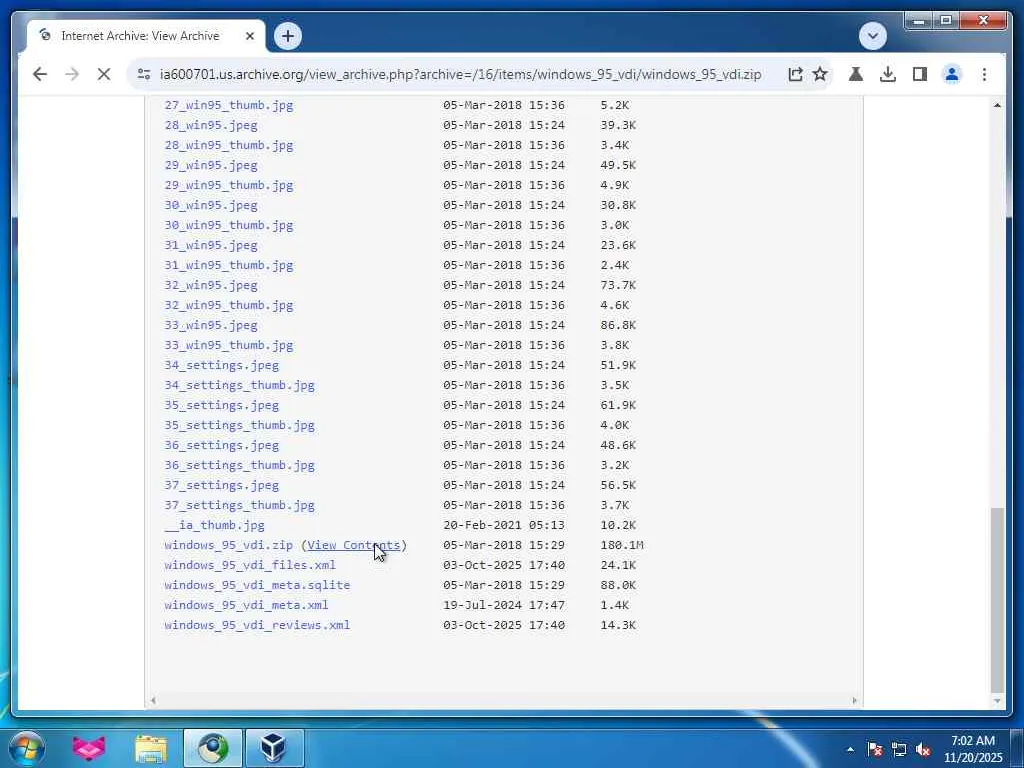Viewport: 1024px width, 768px height.
Task: Open the View Contents link
Action: [353, 545]
